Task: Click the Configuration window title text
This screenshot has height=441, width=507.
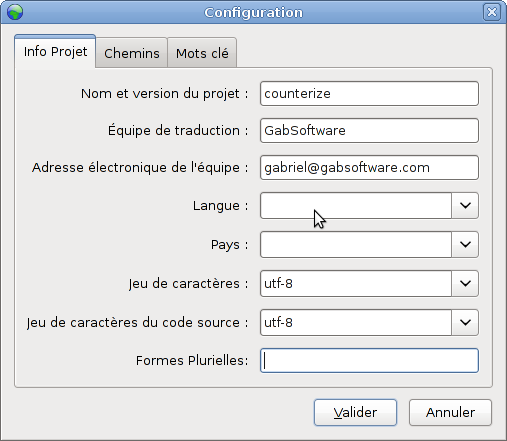Action: (x=254, y=13)
